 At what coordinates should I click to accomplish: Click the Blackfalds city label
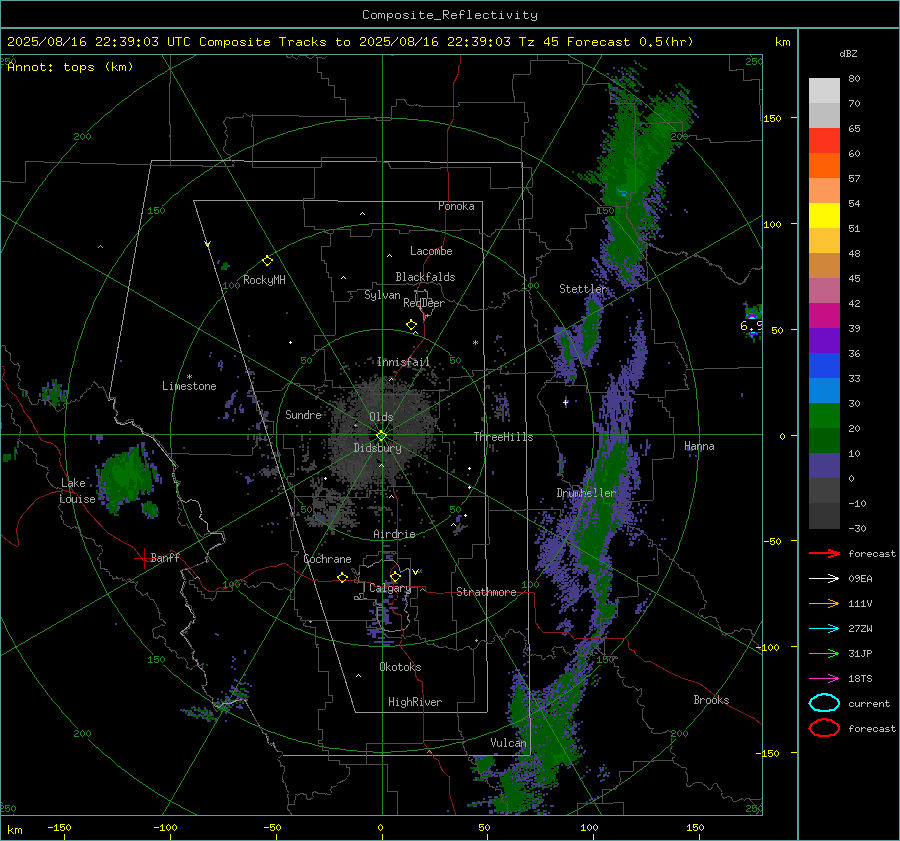(425, 277)
